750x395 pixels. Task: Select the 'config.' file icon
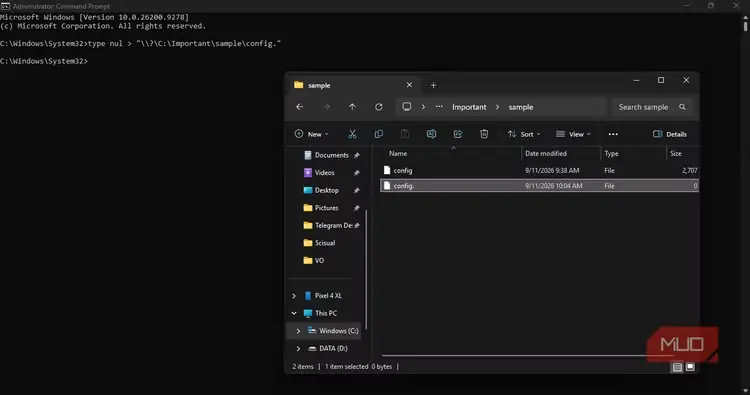pos(387,186)
